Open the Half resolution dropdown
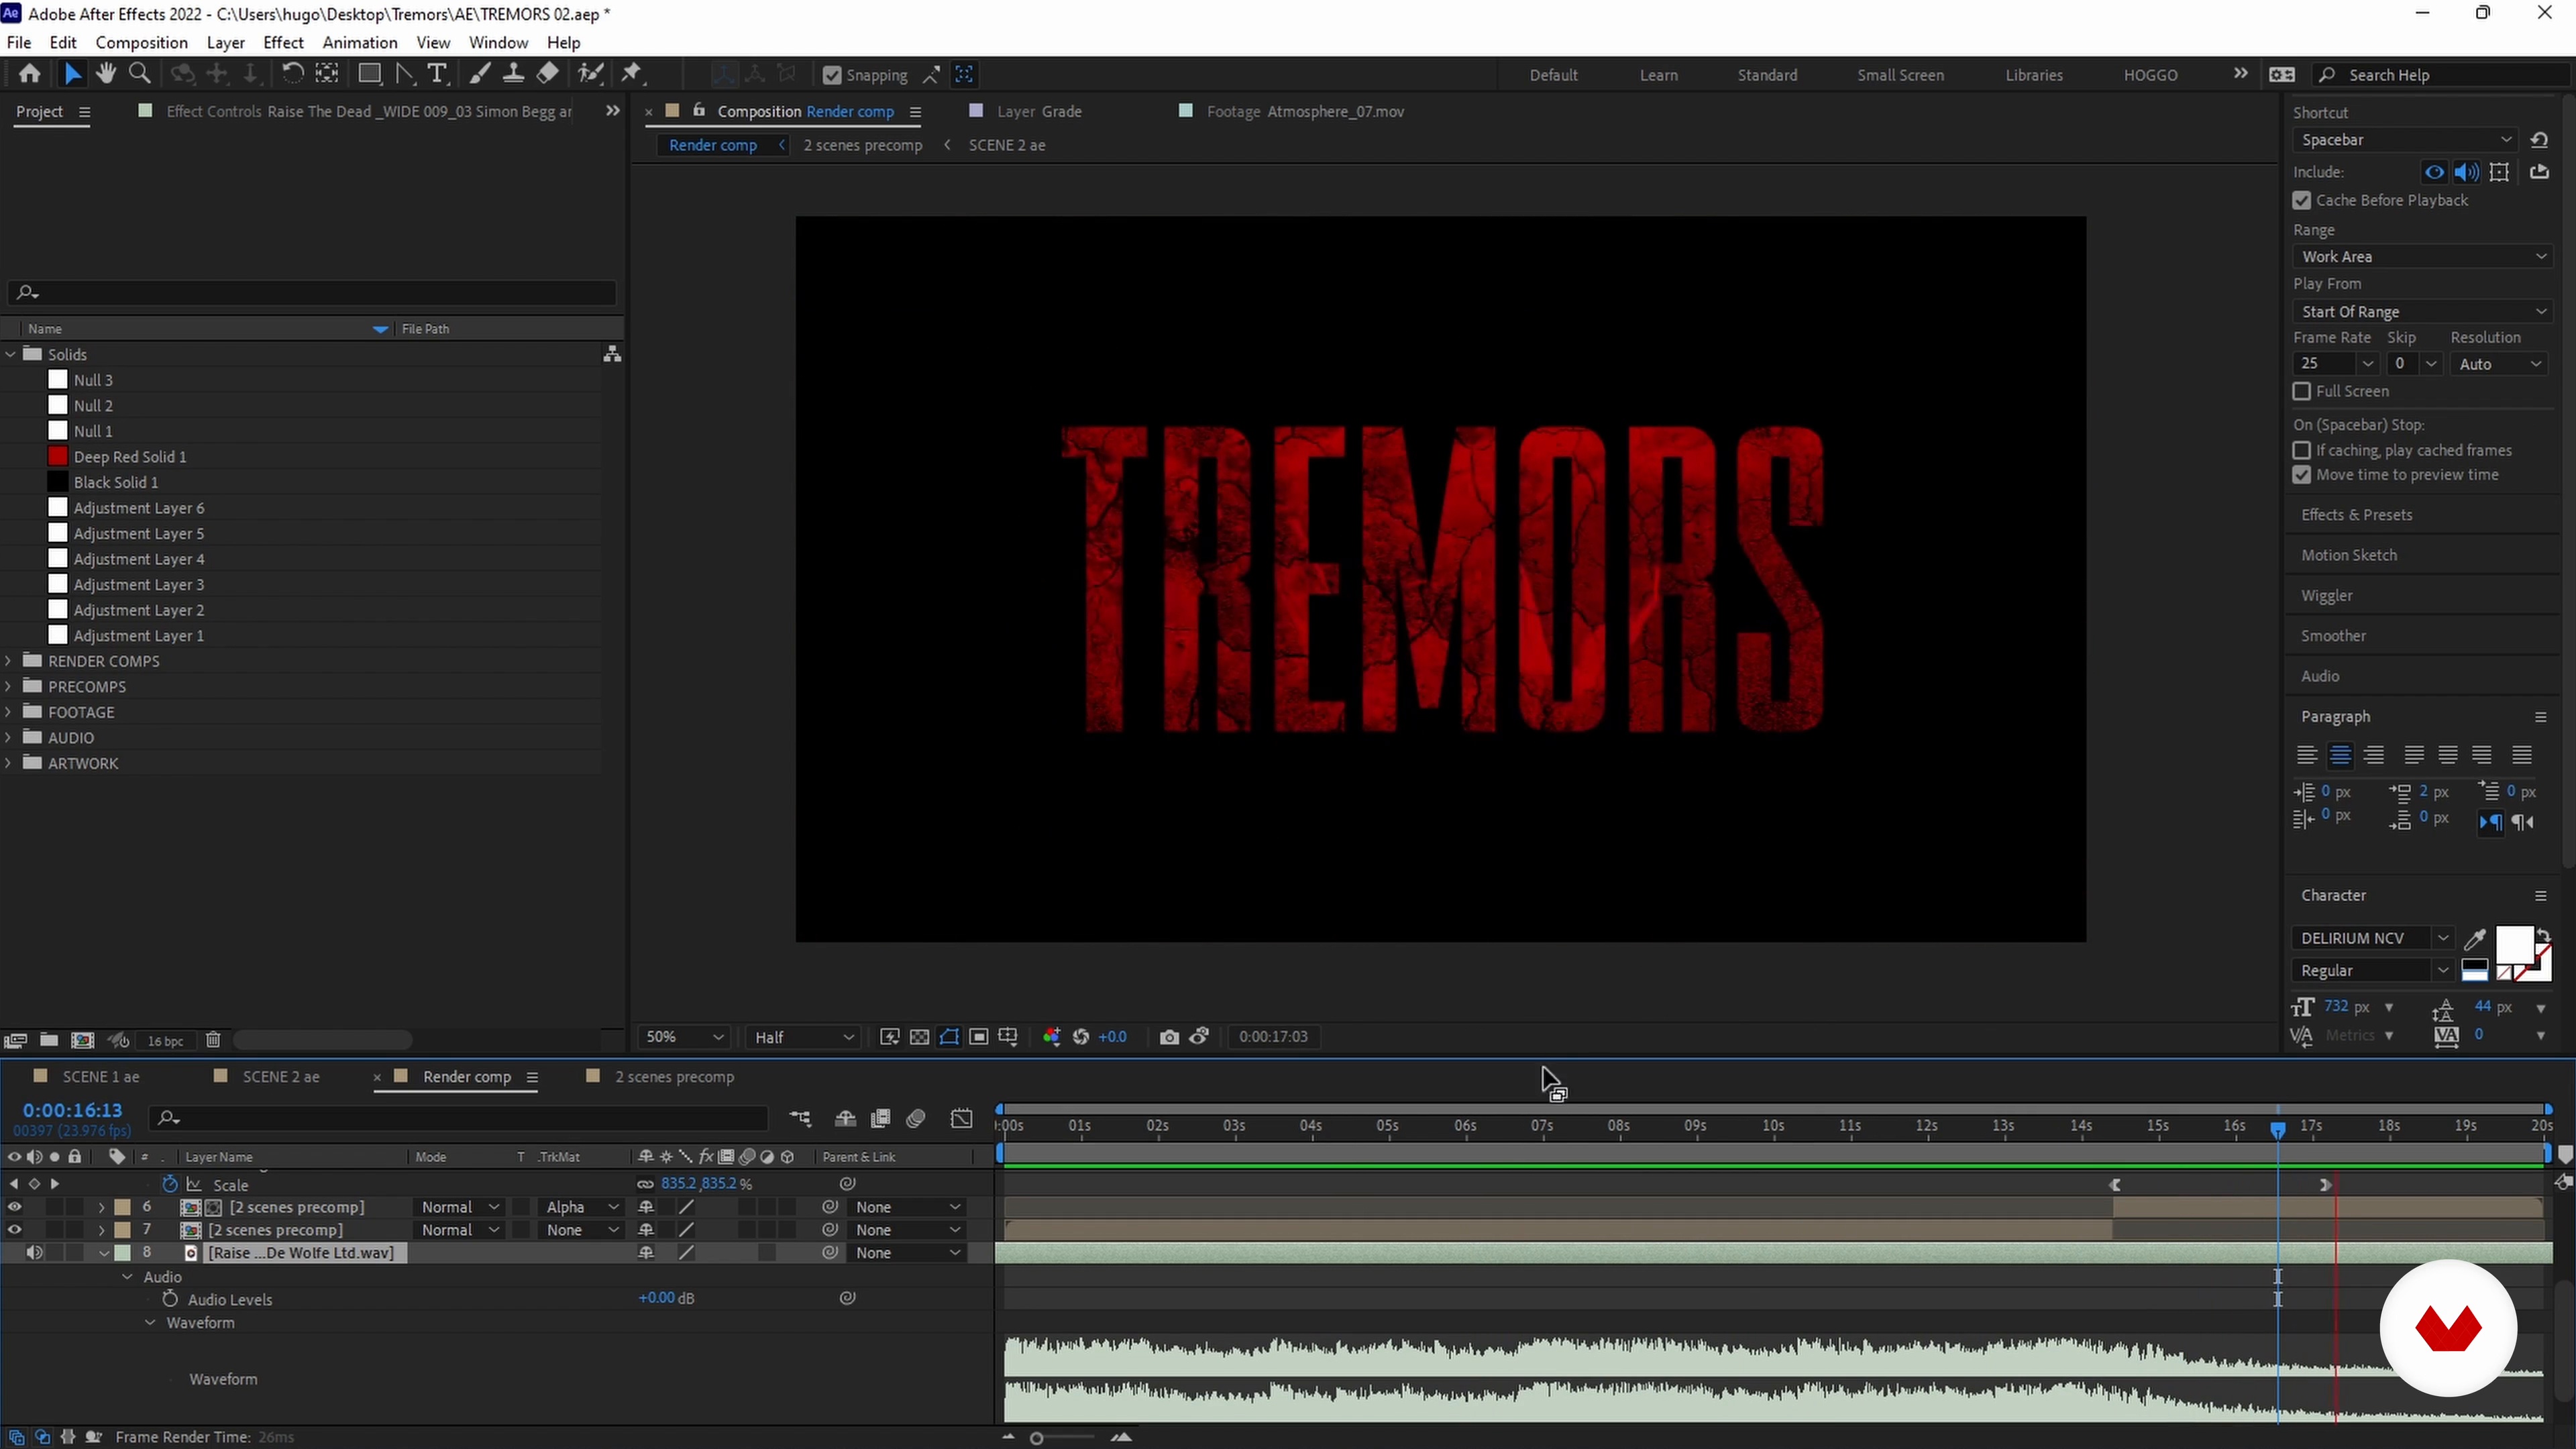The height and width of the screenshot is (1449, 2576). coord(804,1037)
